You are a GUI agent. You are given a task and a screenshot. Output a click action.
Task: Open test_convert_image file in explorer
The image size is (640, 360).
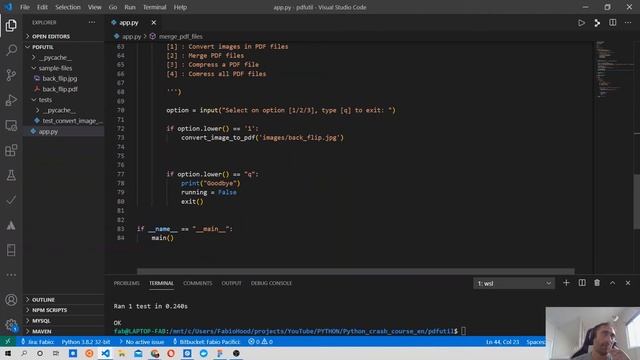click(64, 121)
